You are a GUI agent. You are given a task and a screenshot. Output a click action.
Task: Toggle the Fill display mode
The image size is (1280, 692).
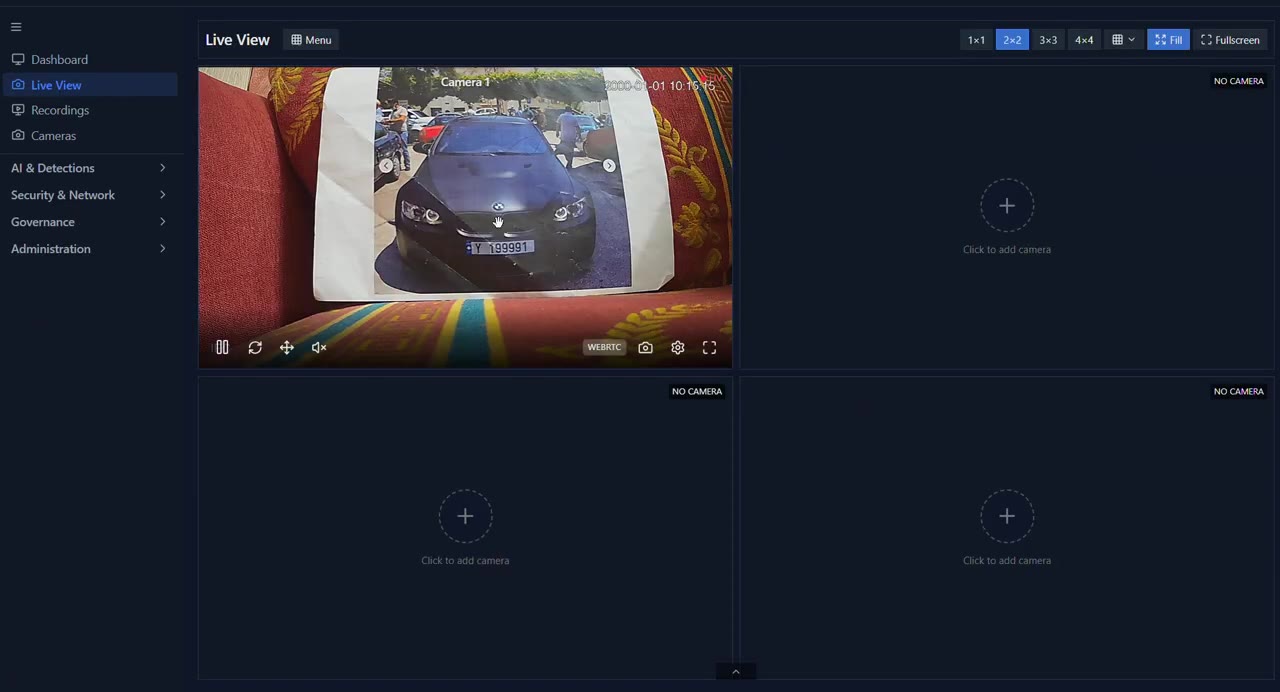(1168, 40)
